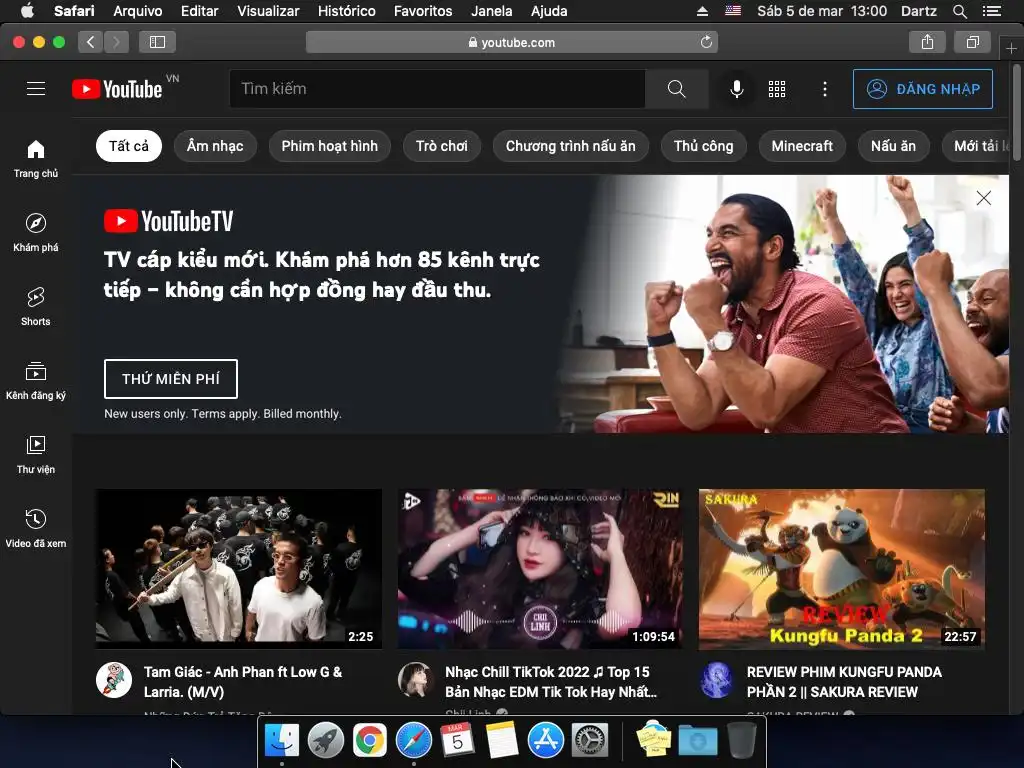The height and width of the screenshot is (768, 1024).
Task: Select the Nấu ăn chip
Action: tap(893, 146)
